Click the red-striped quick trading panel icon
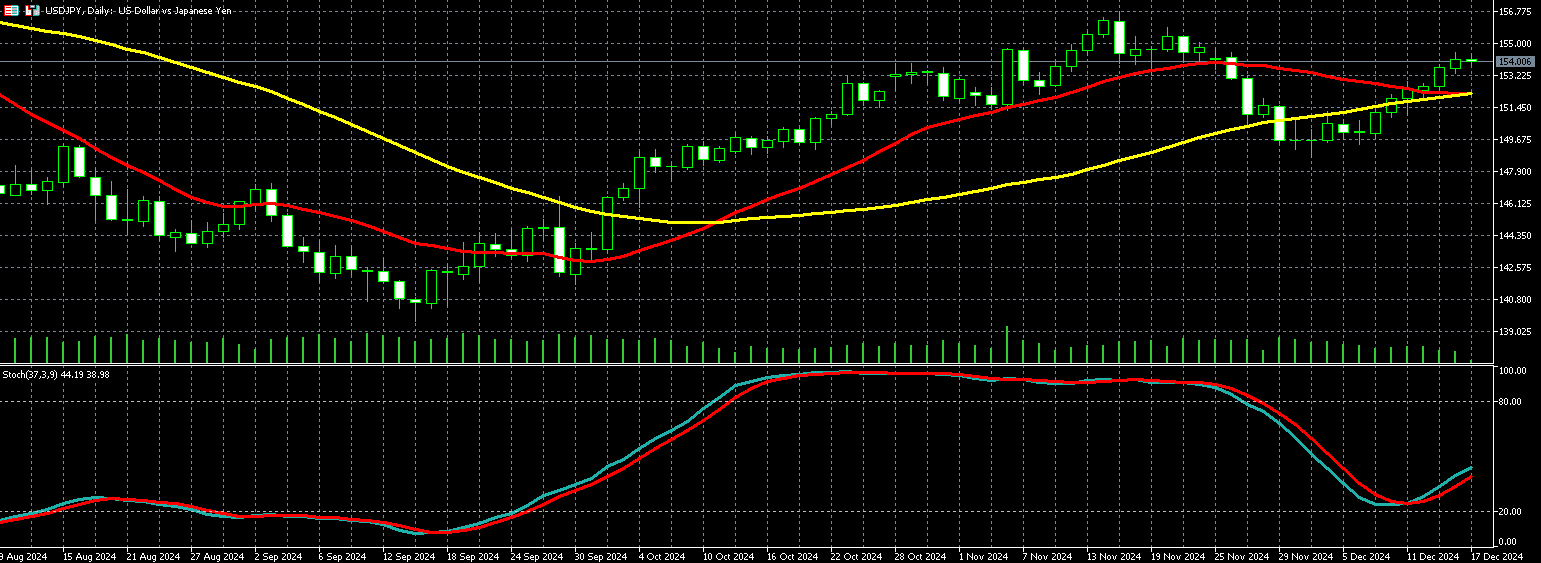Screen dimensions: 1541x563 coord(12,10)
